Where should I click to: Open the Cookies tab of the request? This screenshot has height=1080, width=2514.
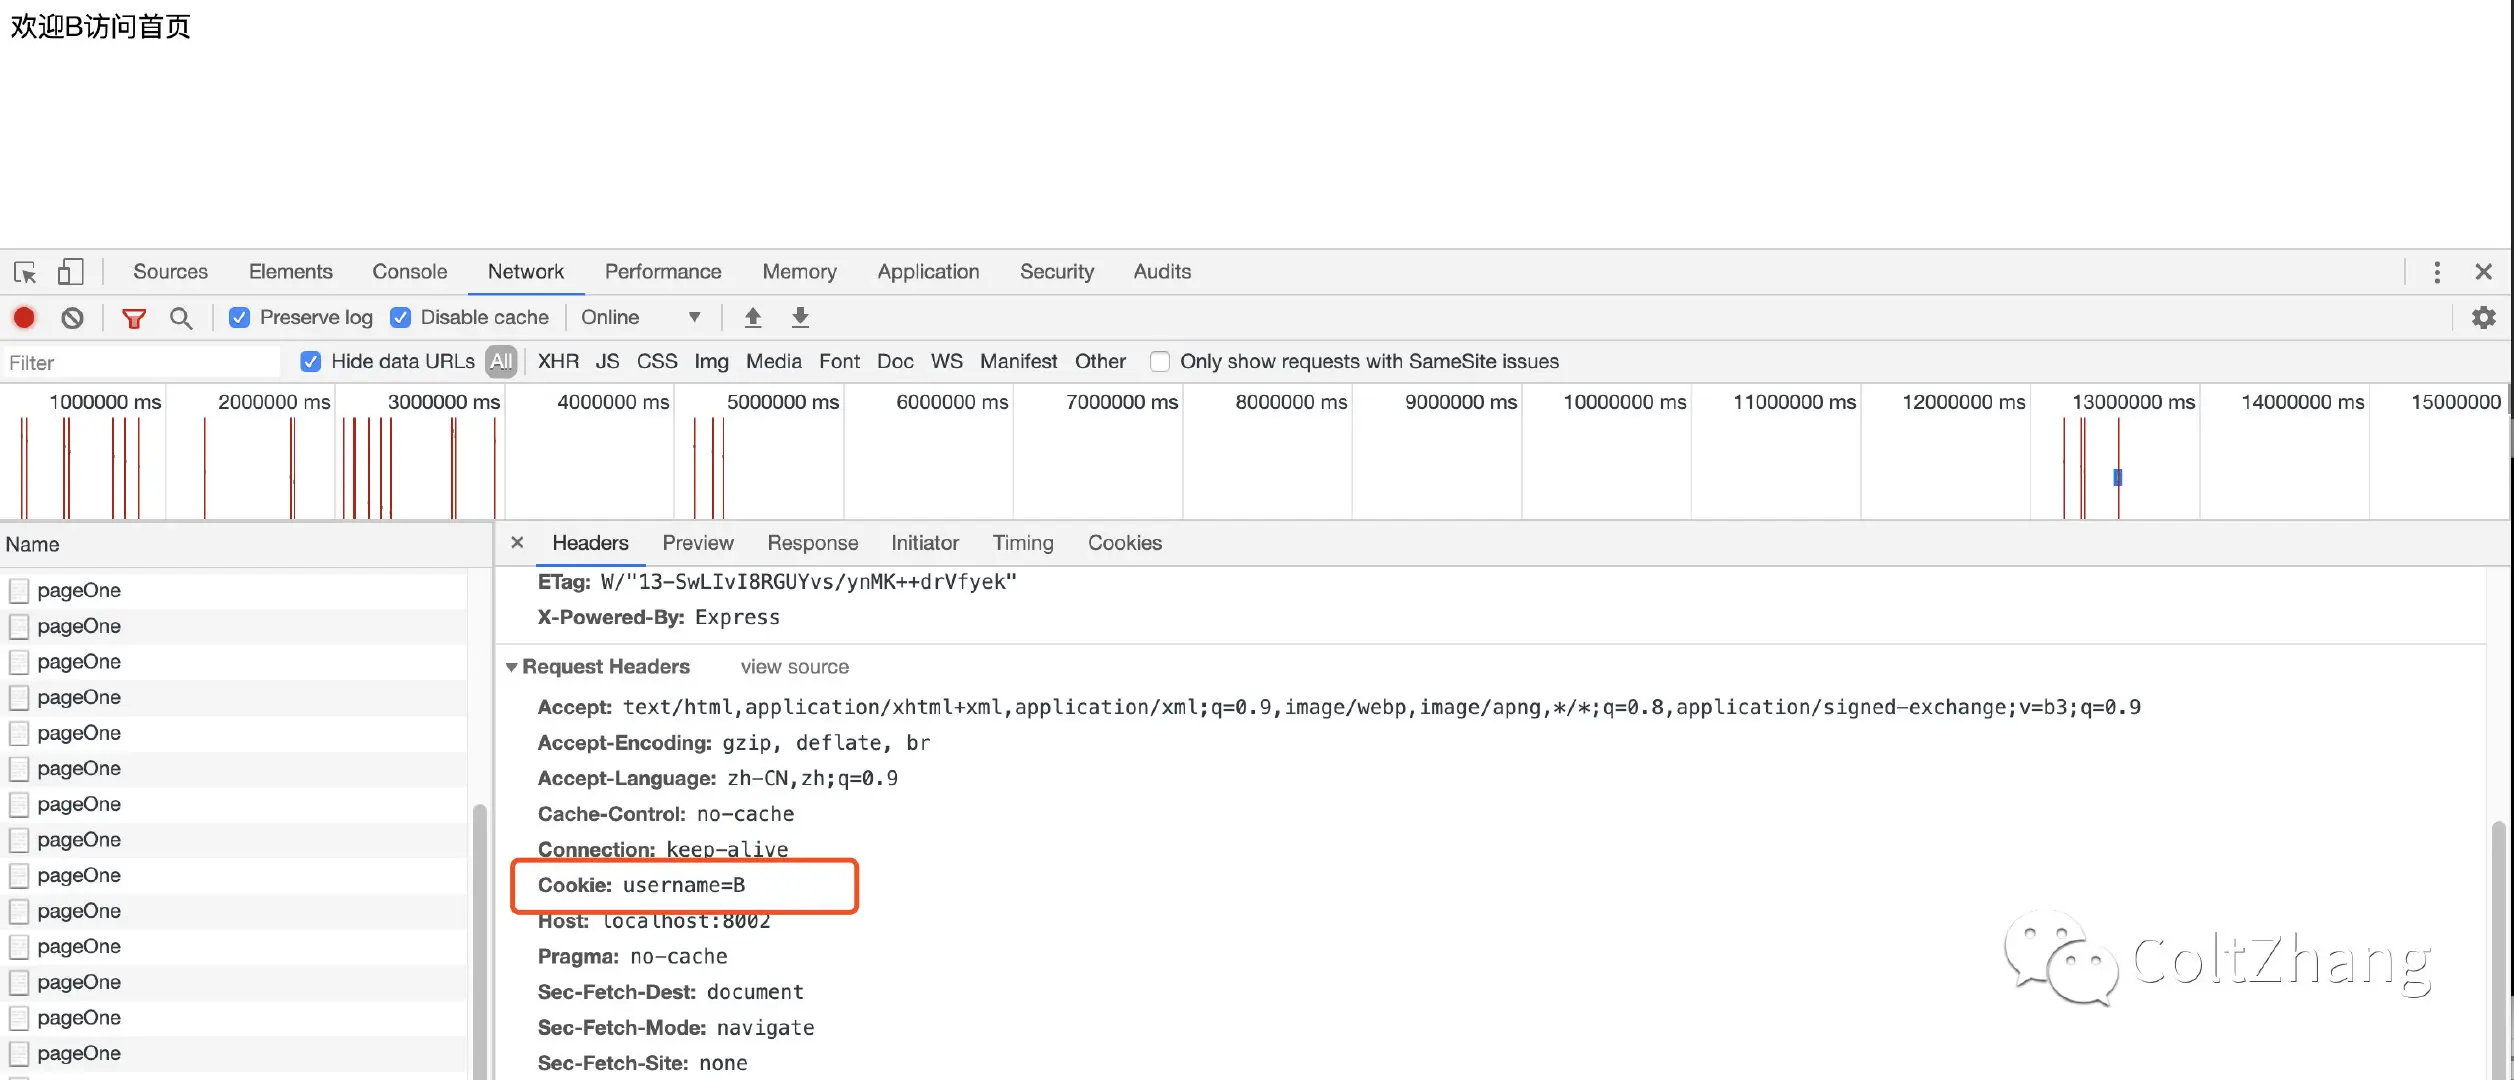1124,543
